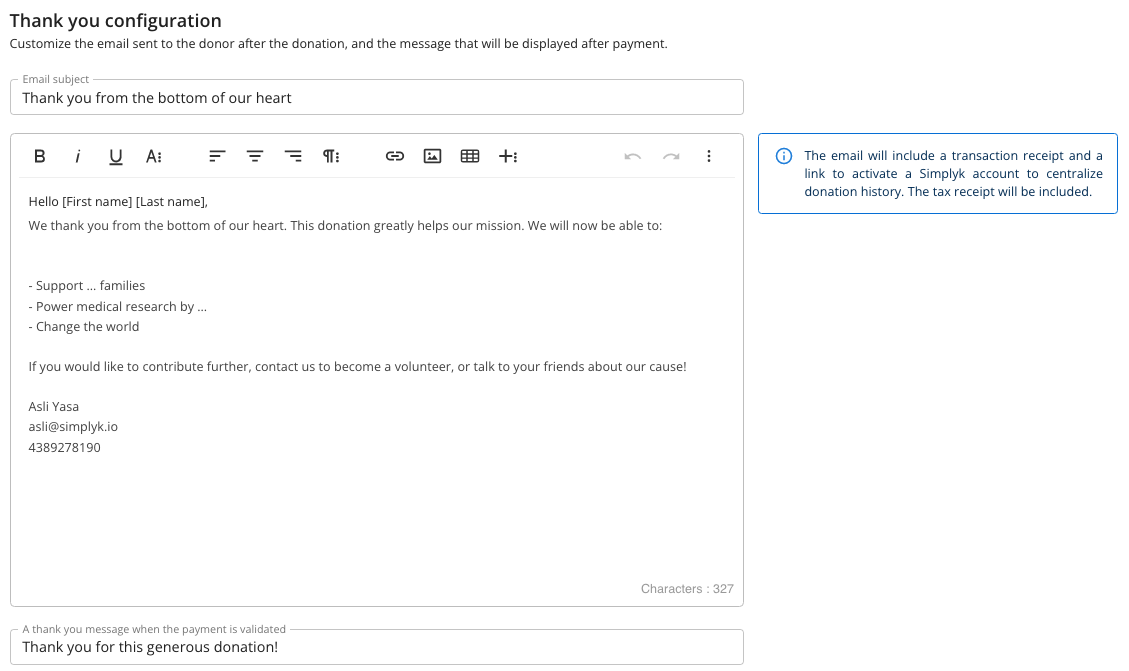Toggle bold formatting in the editor
This screenshot has height=671, width=1129.
[x=40, y=156]
